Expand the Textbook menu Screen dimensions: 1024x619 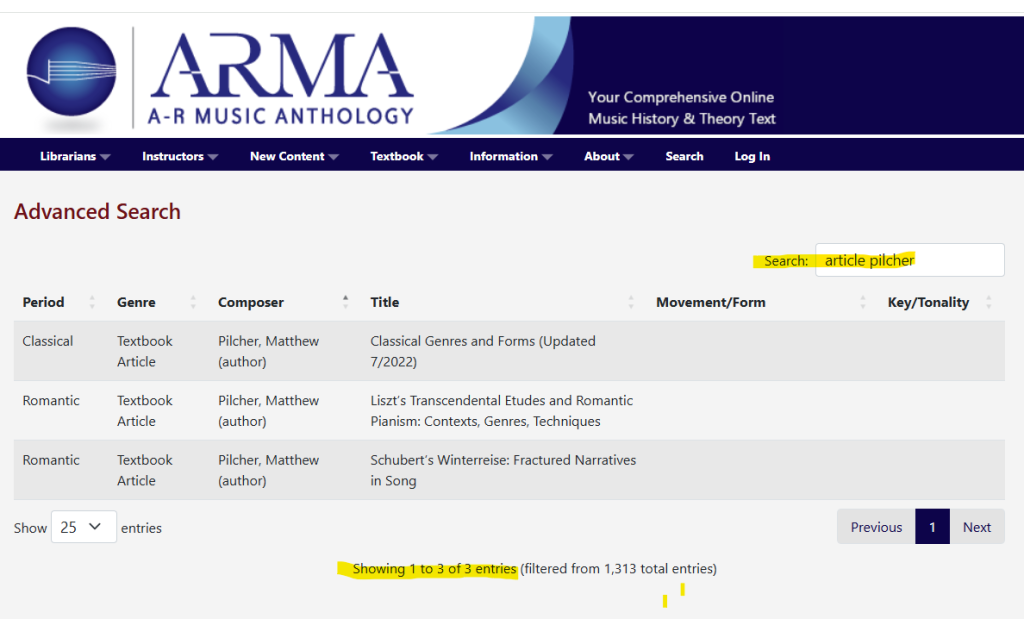(x=404, y=156)
